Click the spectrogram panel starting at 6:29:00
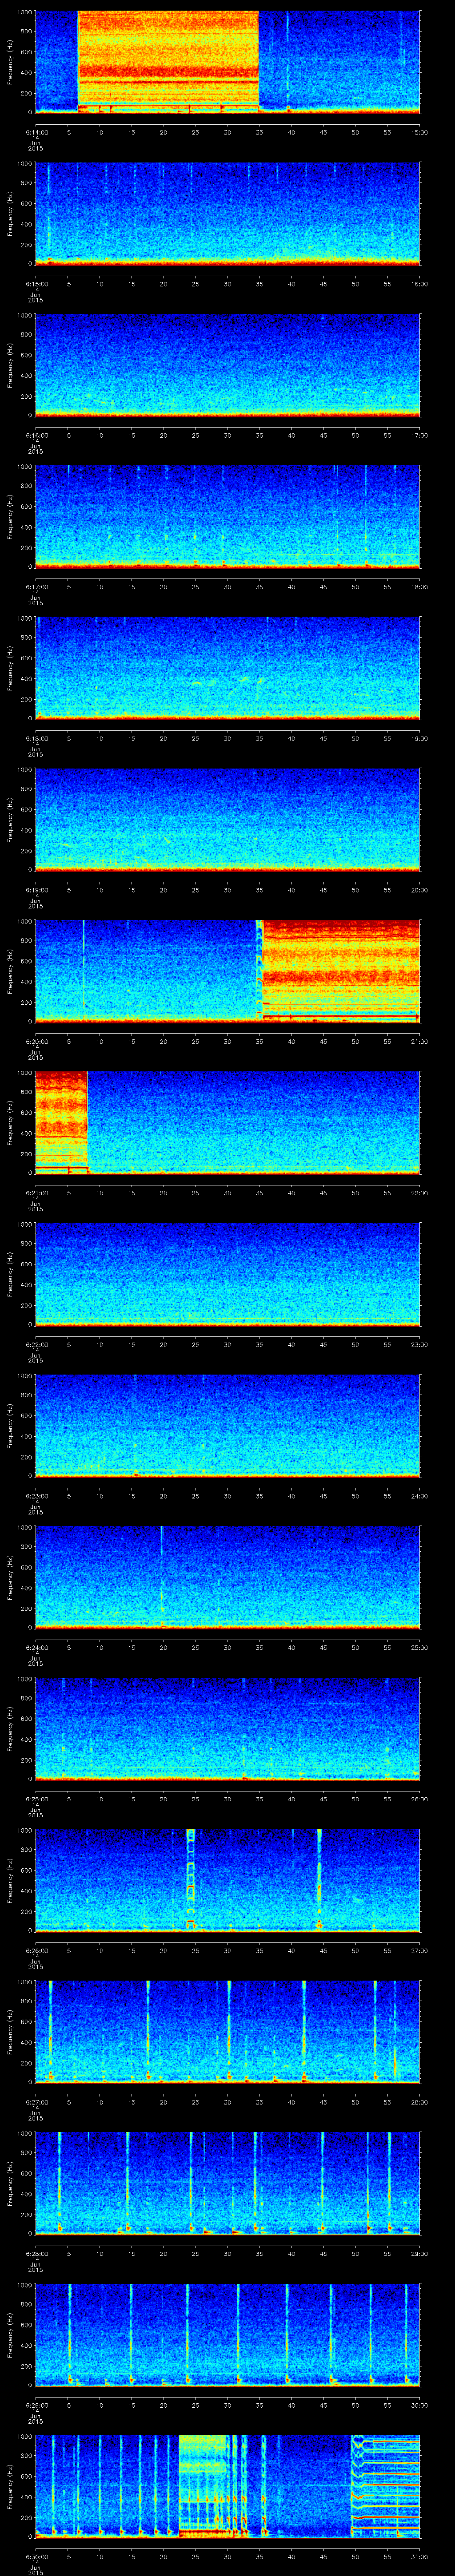 click(227, 2334)
